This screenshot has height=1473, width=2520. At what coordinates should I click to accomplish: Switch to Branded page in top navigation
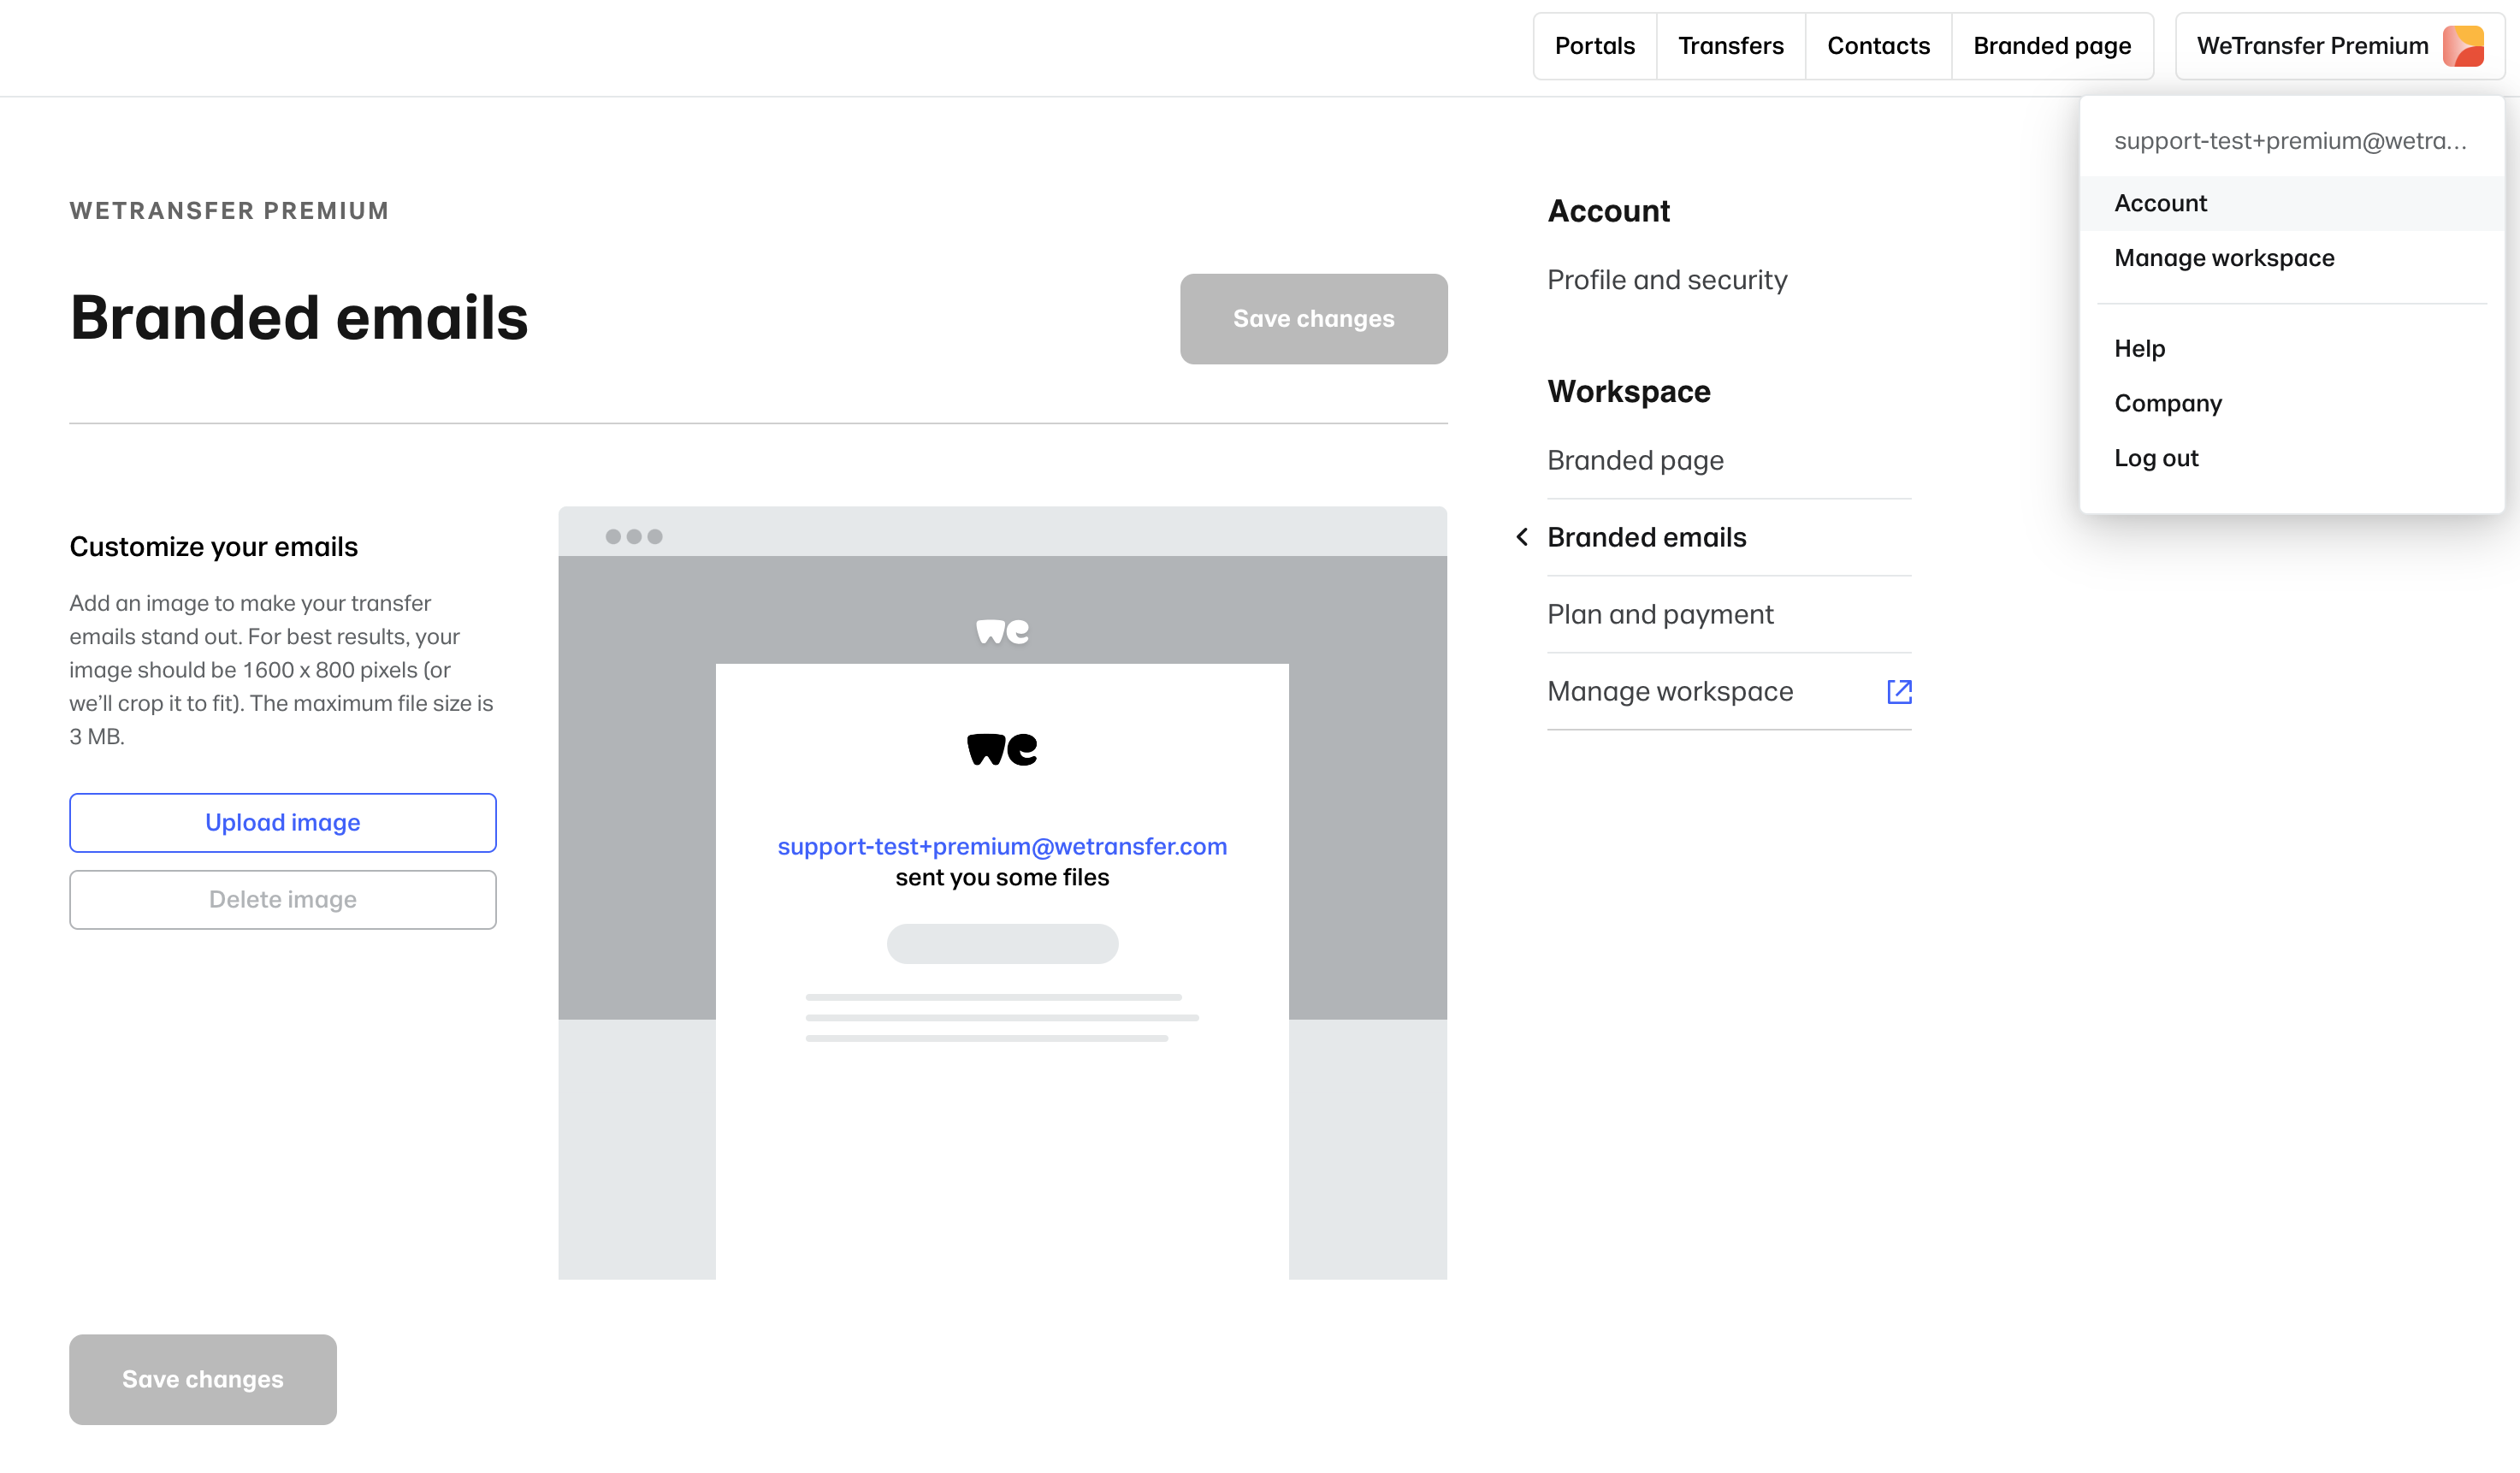2052,46
